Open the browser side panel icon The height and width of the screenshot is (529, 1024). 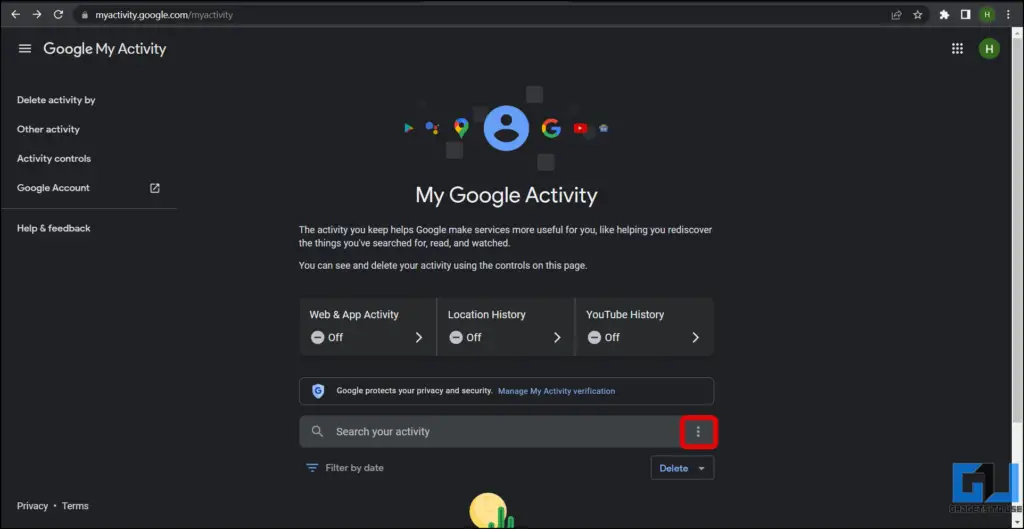(965, 15)
